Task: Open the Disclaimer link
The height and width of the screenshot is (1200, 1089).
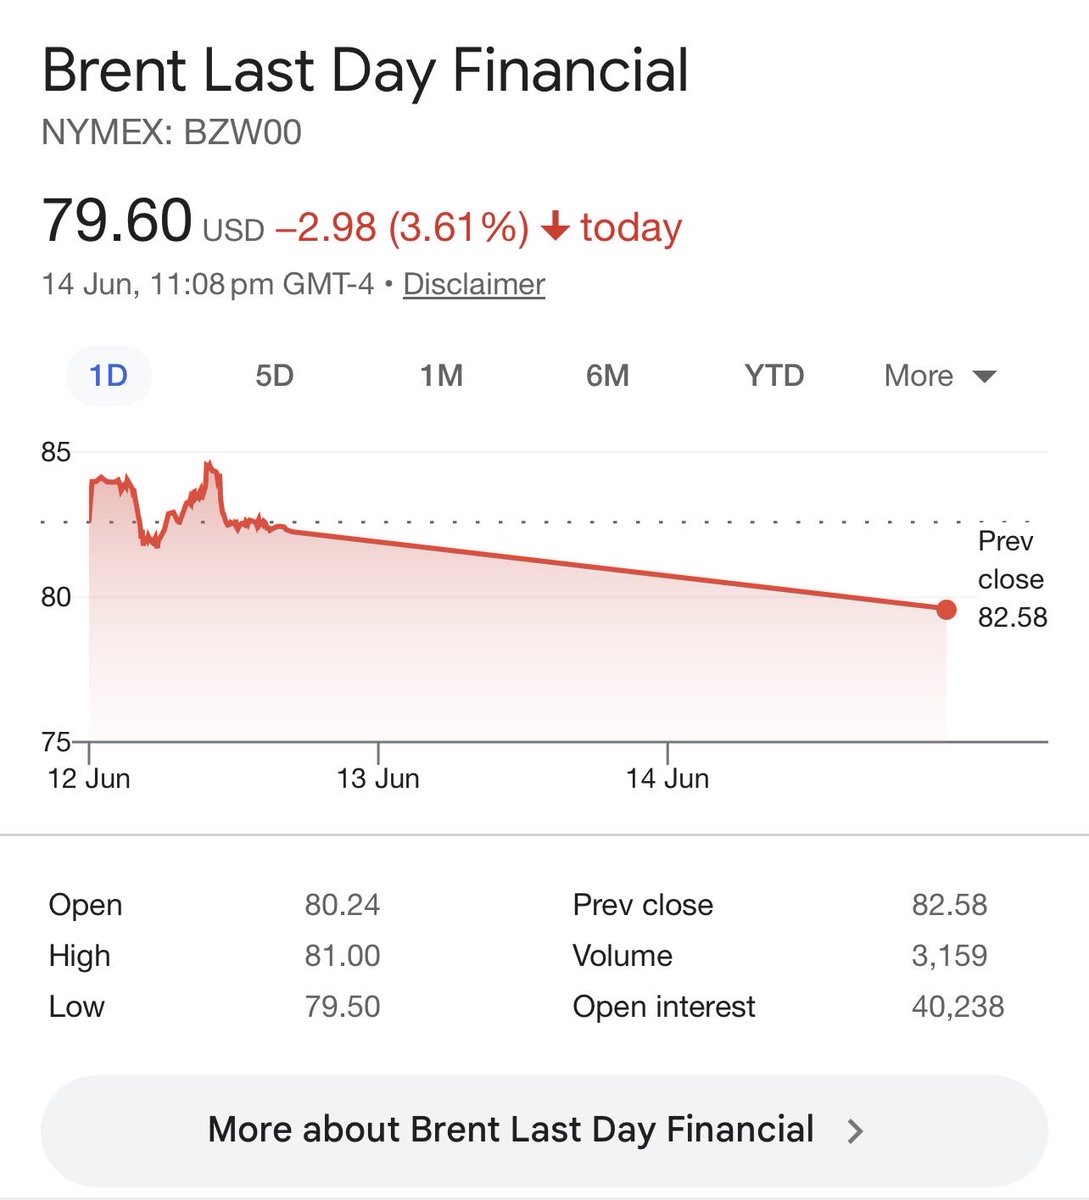Action: pos(474,284)
